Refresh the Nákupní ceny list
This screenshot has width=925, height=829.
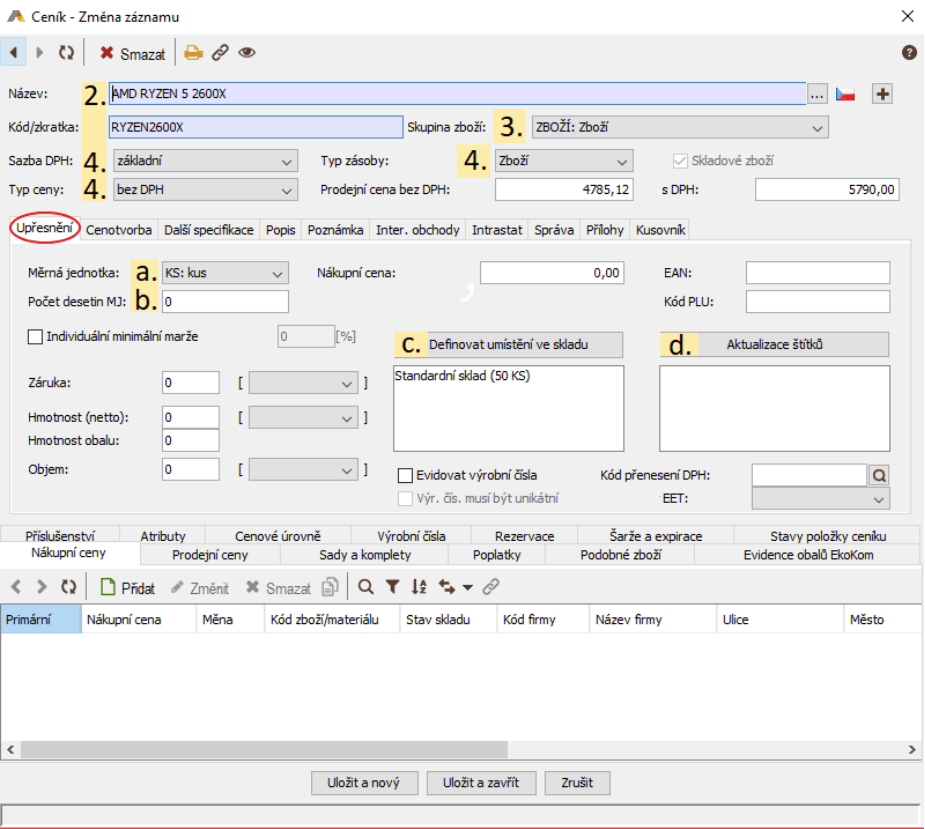tap(68, 586)
